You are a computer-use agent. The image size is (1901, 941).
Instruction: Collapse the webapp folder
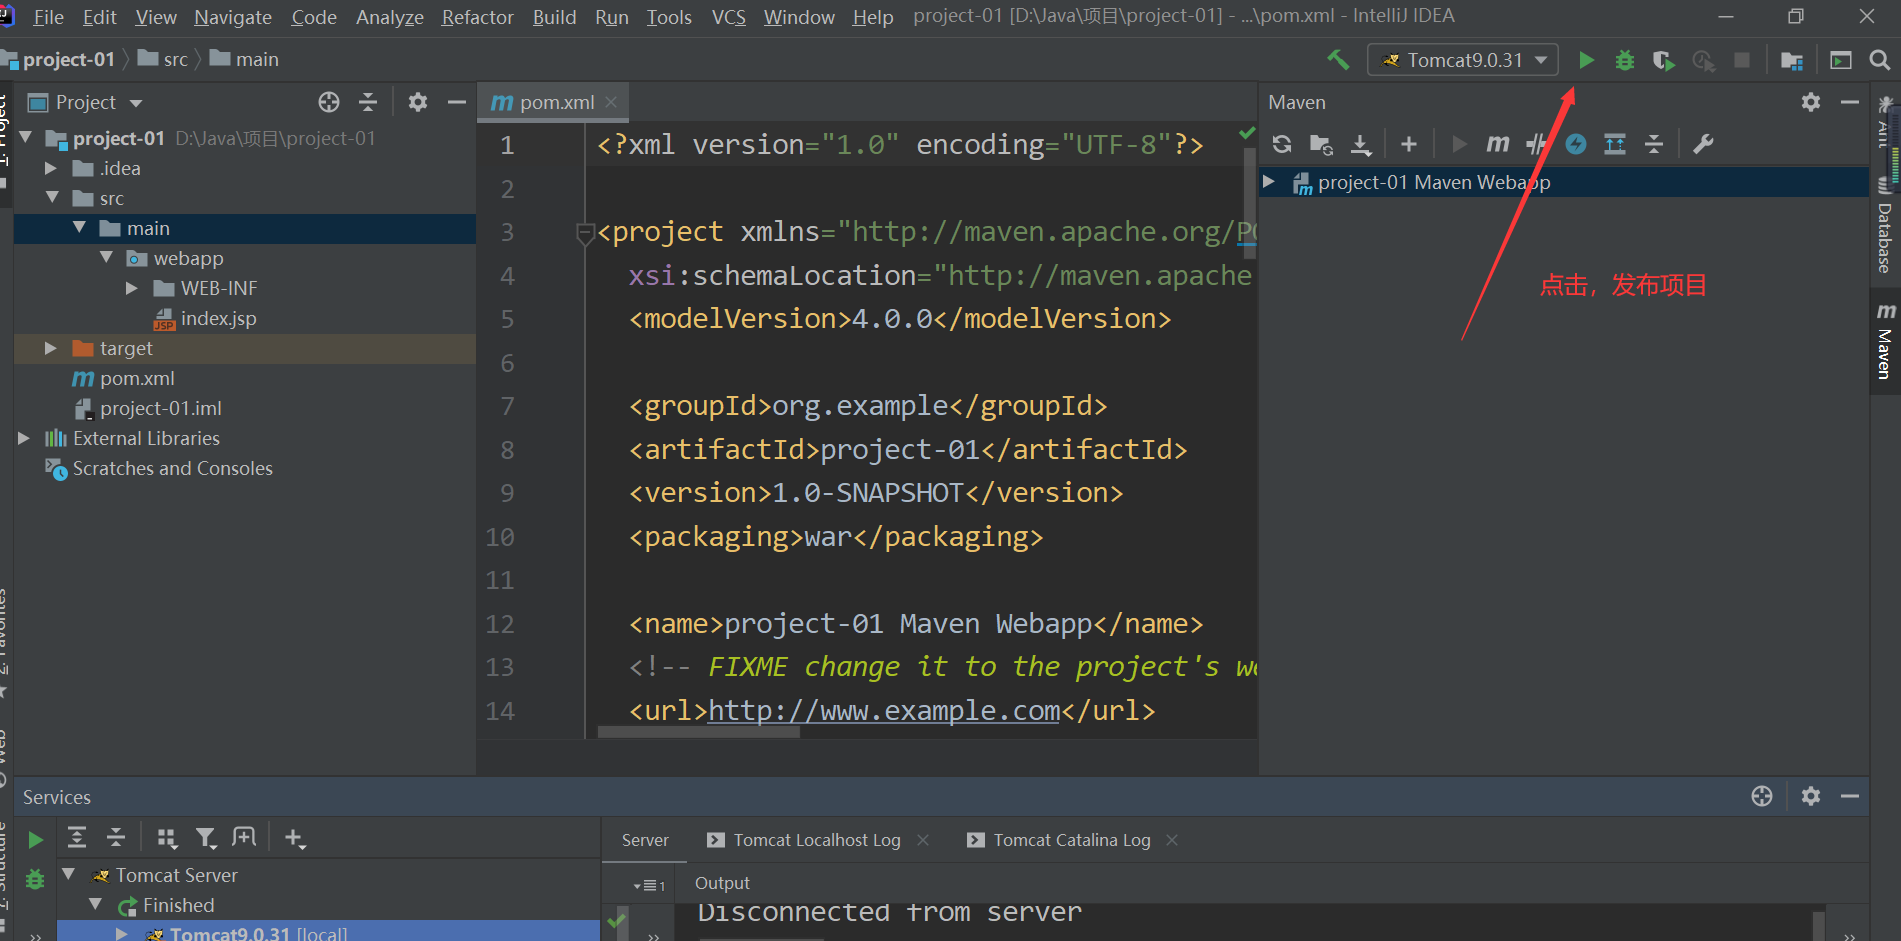pyautogui.click(x=106, y=258)
